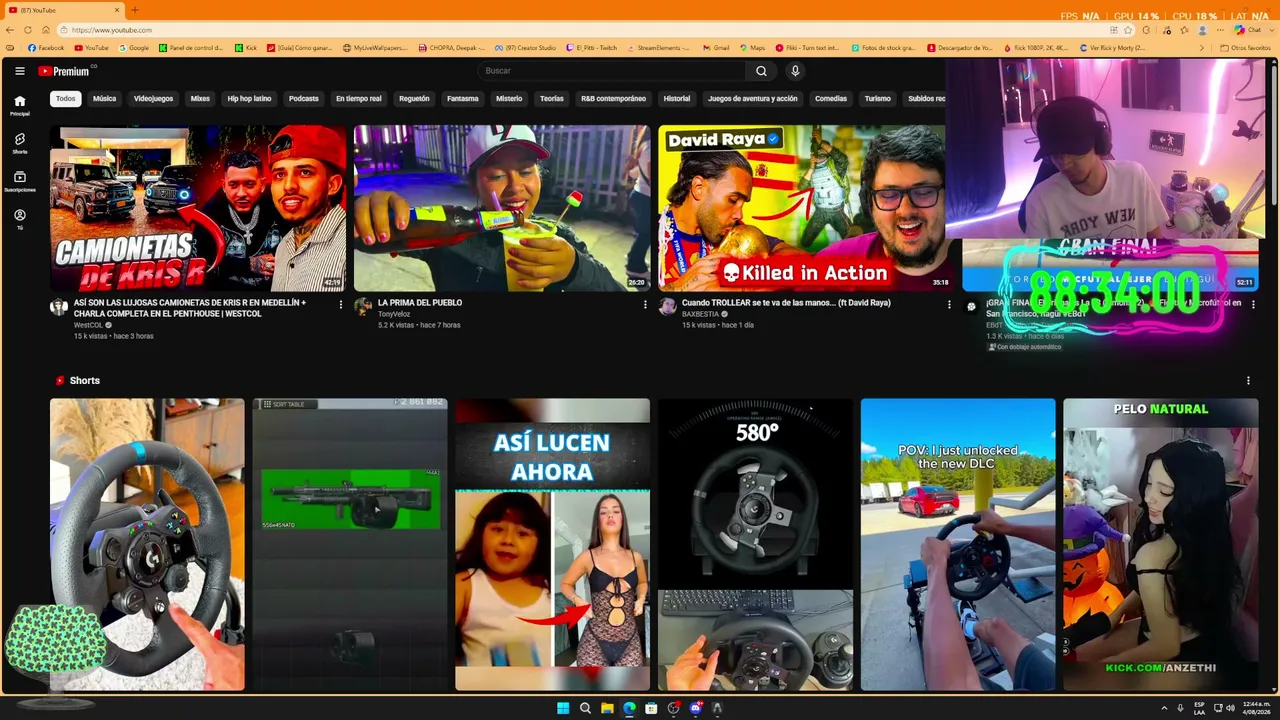1280x720 pixels.
Task: Select the Fantasma filter chip
Action: (463, 99)
